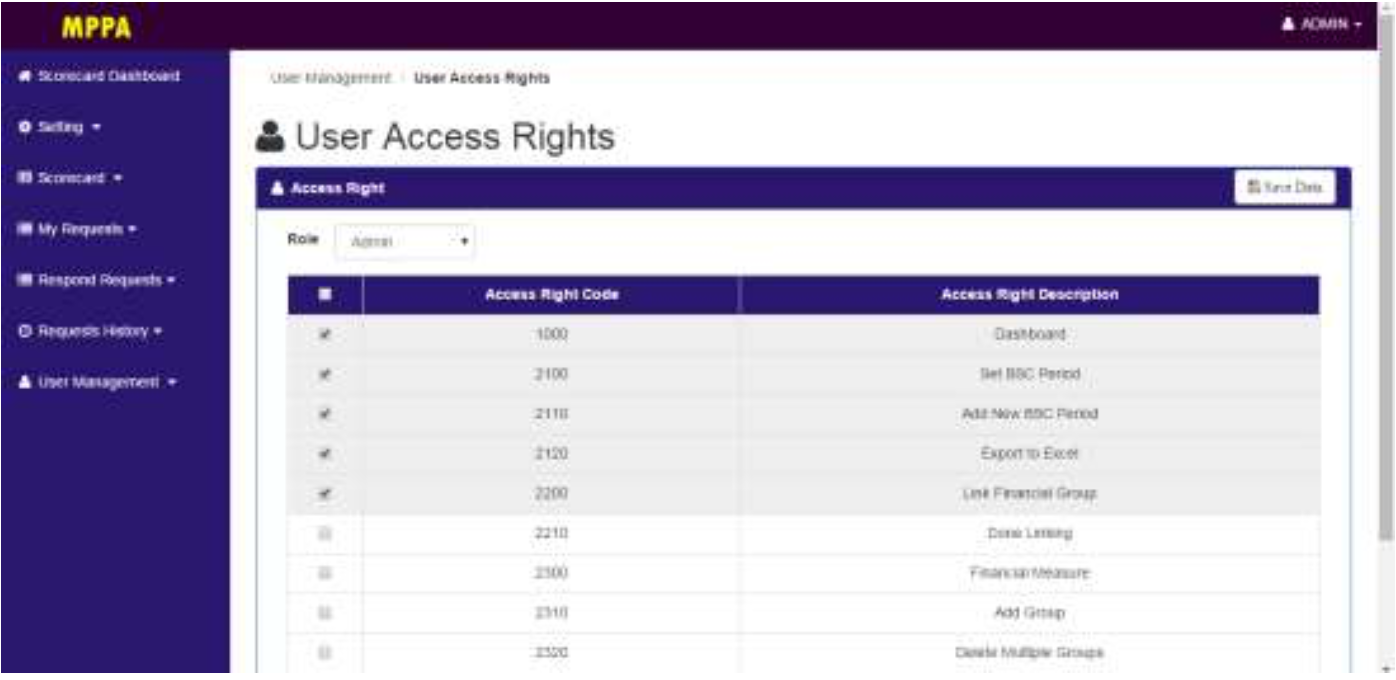Open the Requests History sidebar menu
The height and width of the screenshot is (680, 1396).
click(x=90, y=332)
